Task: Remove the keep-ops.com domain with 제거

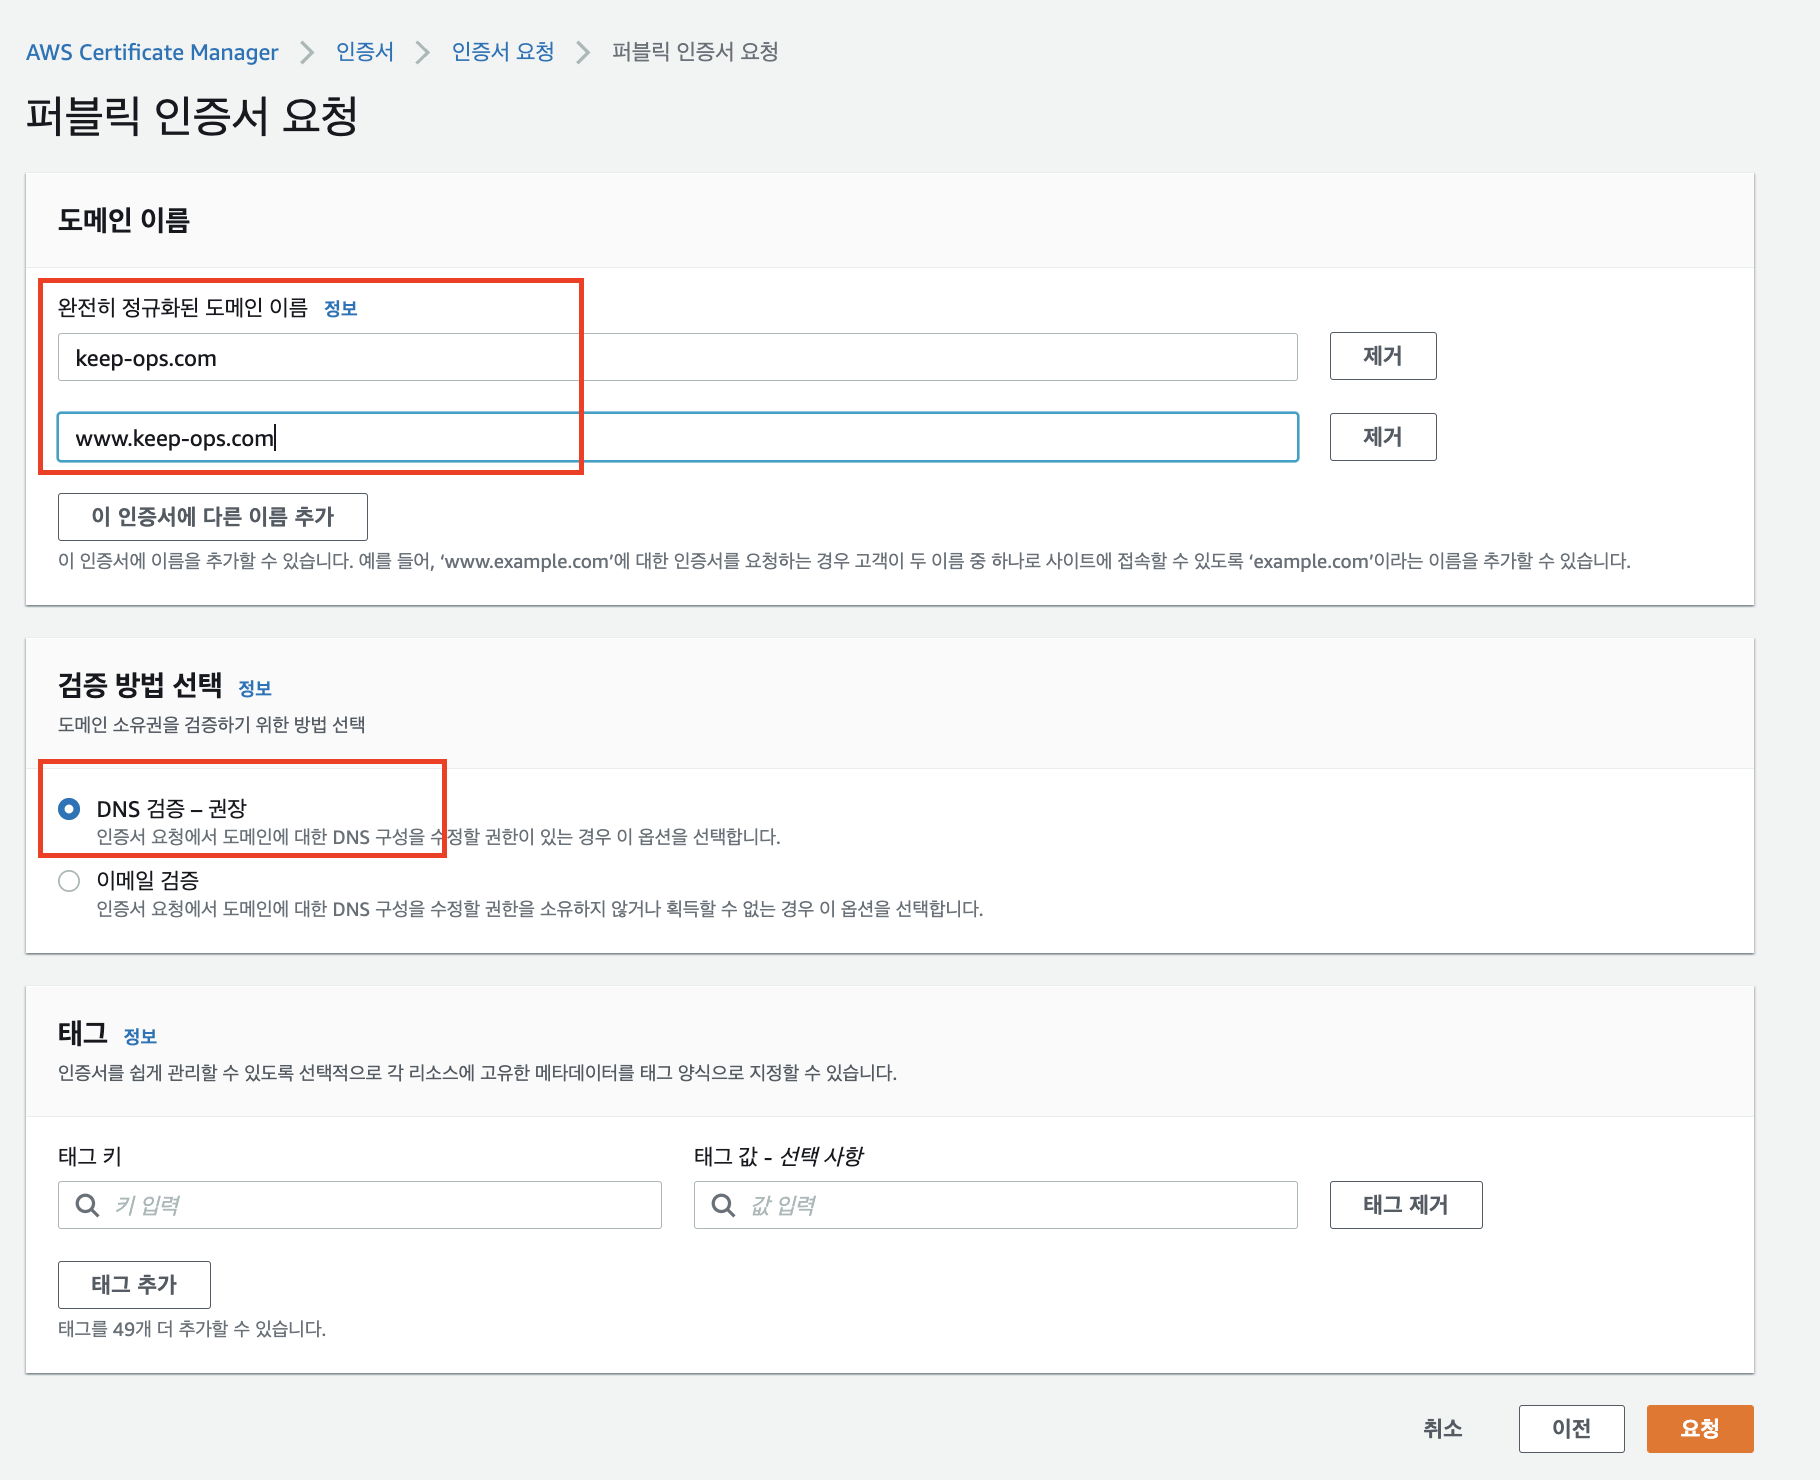Action: (x=1383, y=356)
